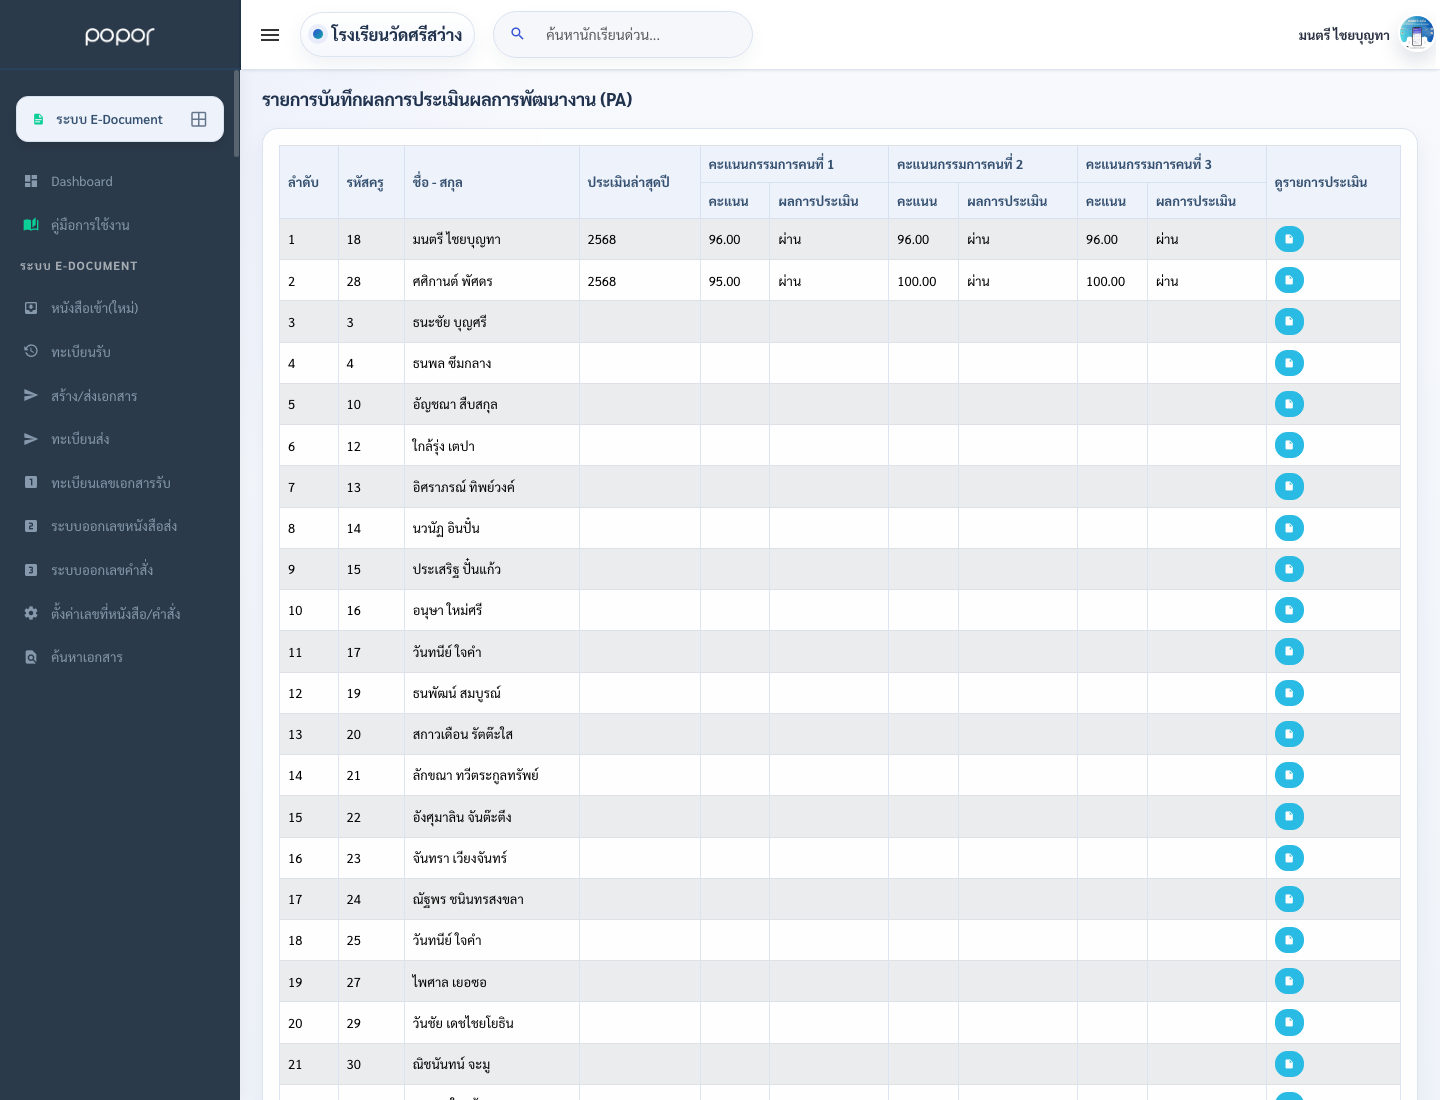The image size is (1440, 1100).
Task: View evaluation list for มนตรี ไชยบุญทา
Action: coord(1289,239)
